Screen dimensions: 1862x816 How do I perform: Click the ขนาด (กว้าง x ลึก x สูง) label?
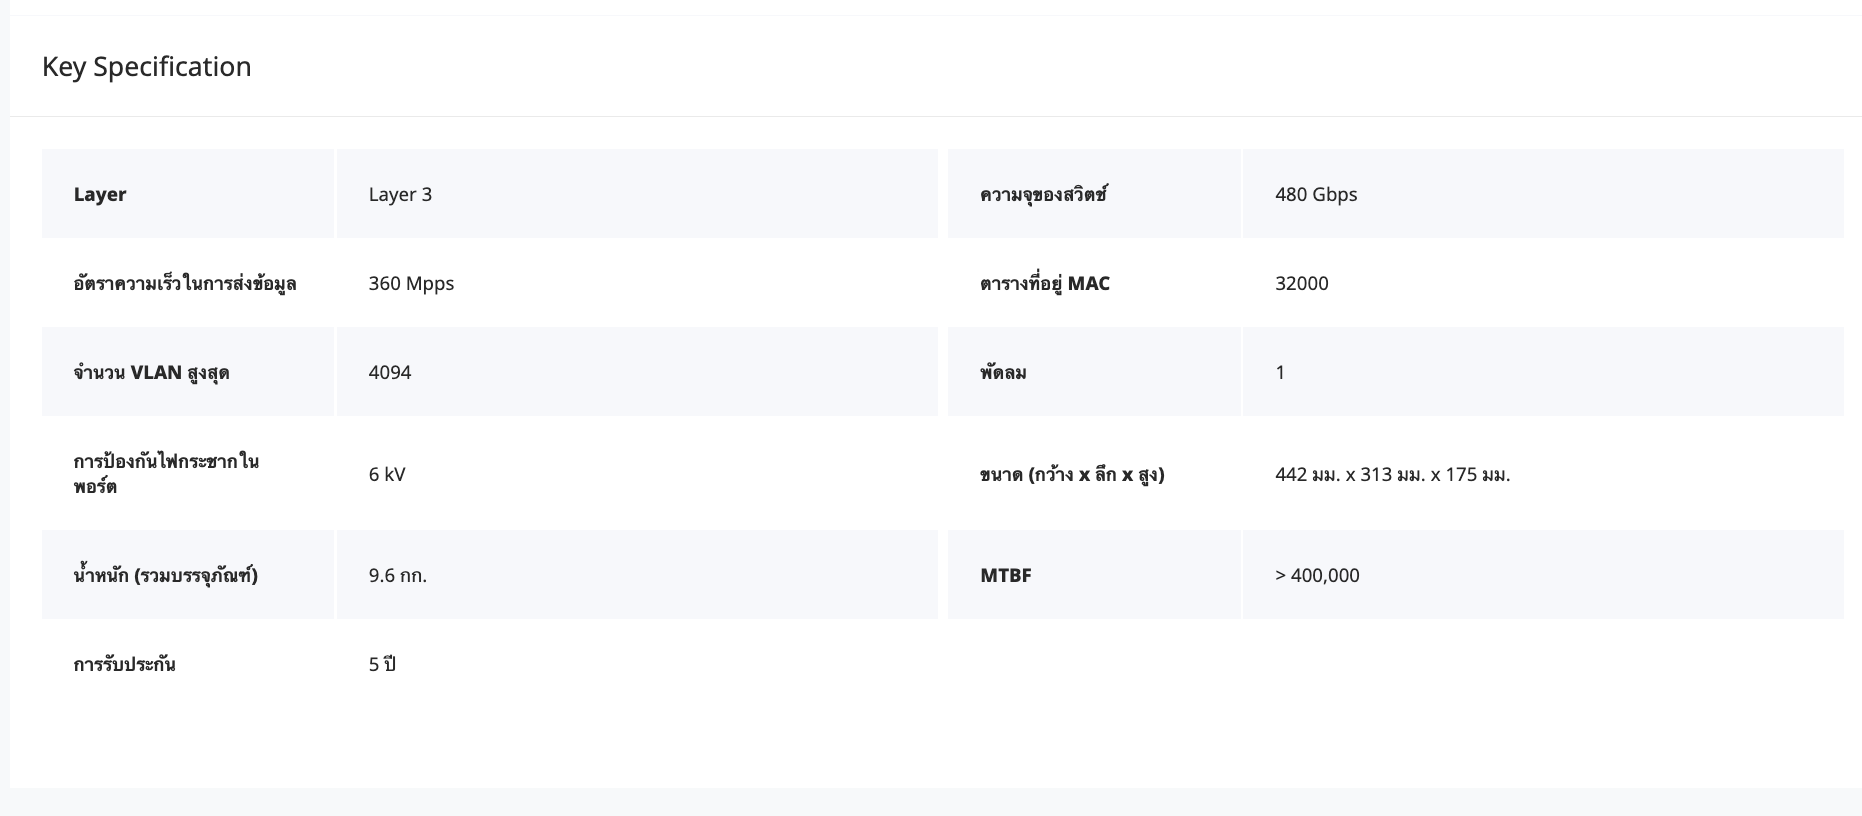pos(1072,474)
